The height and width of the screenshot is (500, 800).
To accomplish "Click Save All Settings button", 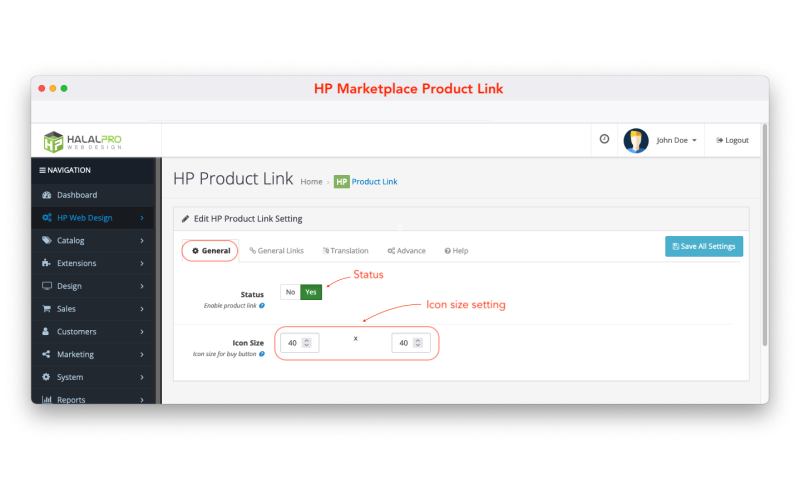I will (704, 246).
